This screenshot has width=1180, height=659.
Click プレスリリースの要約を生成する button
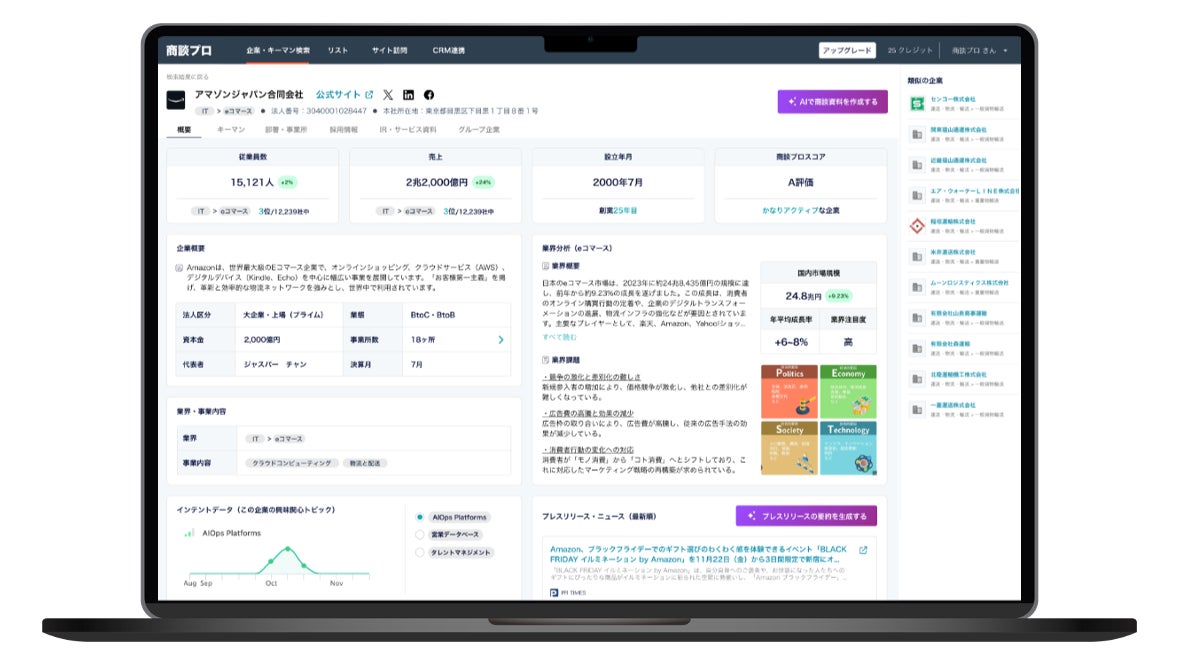pos(806,516)
